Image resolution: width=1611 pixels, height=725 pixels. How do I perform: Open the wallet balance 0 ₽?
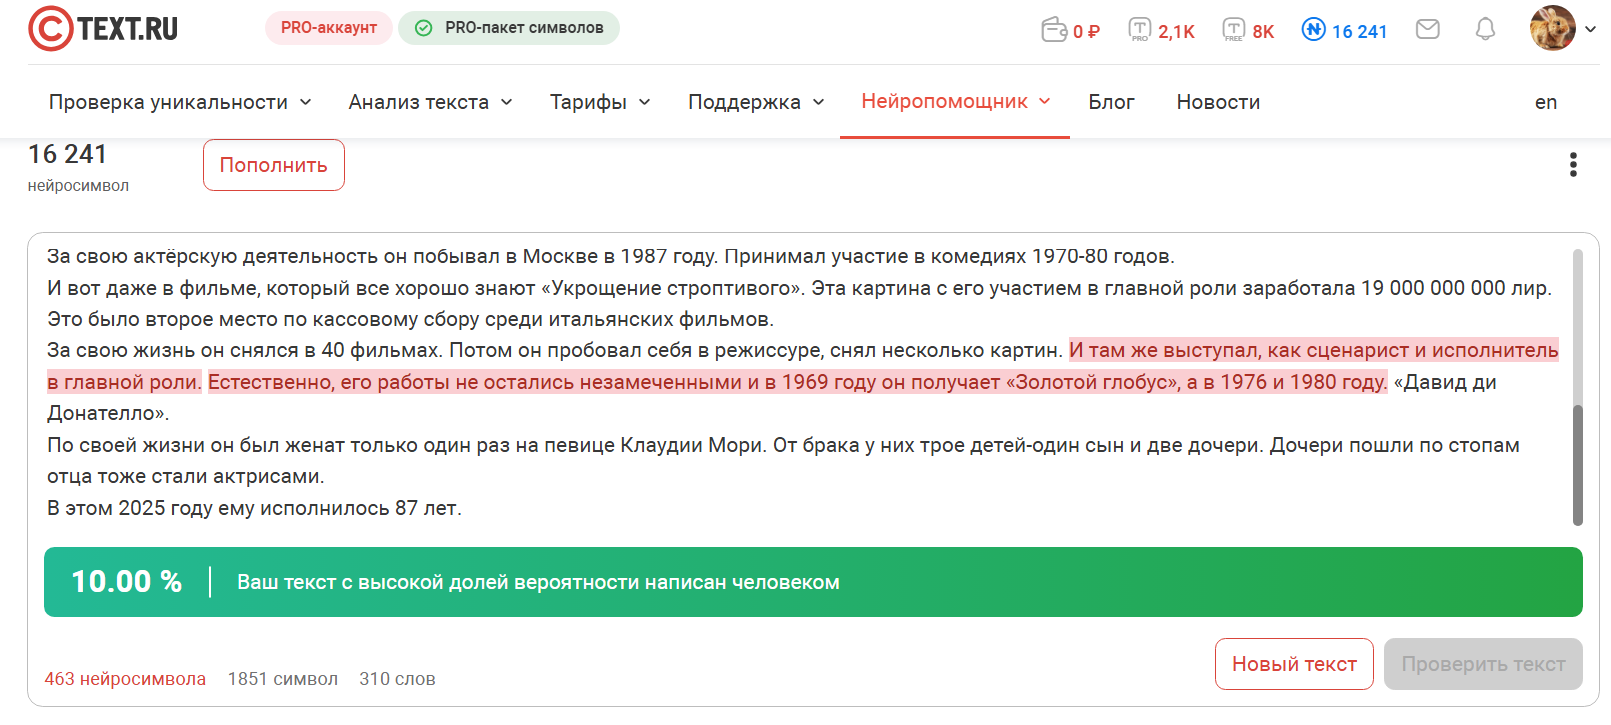click(x=1070, y=30)
